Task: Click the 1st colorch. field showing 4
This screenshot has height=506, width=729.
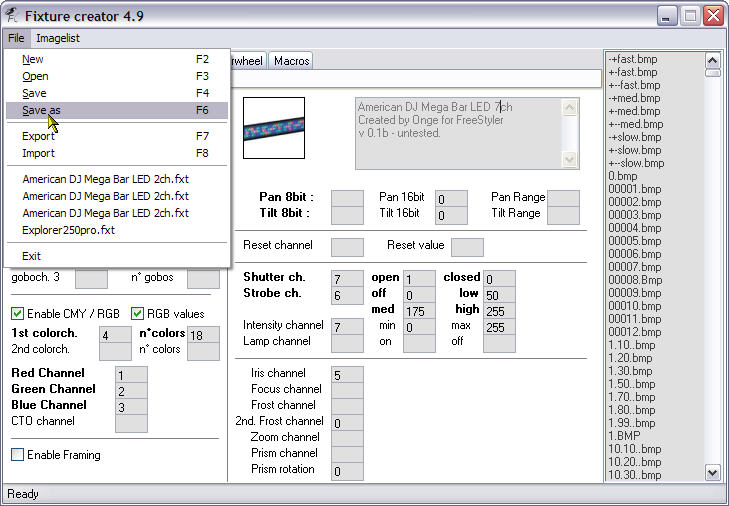Action: (115, 335)
